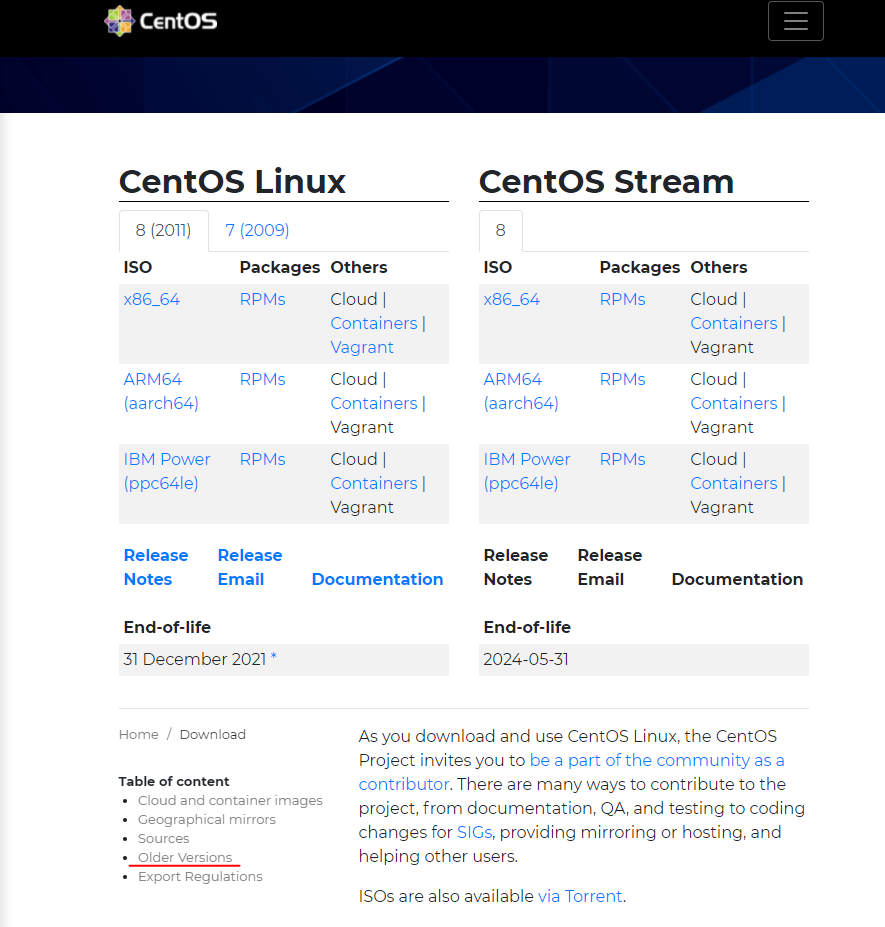Viewport: 885px width, 927px height.
Task: Open the hamburger navigation menu
Action: tap(795, 21)
